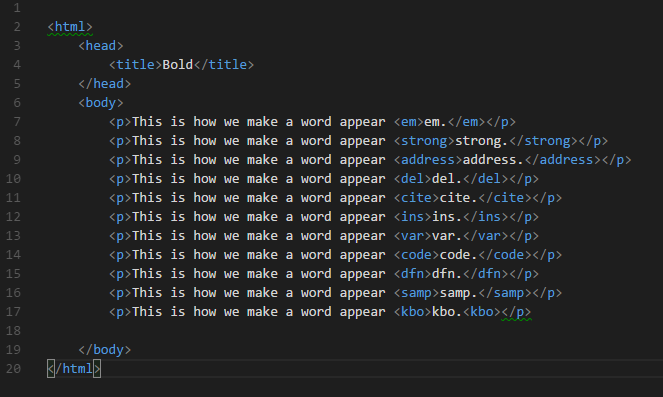
Task: Click the closing body tag on line 19
Action: tap(104, 350)
